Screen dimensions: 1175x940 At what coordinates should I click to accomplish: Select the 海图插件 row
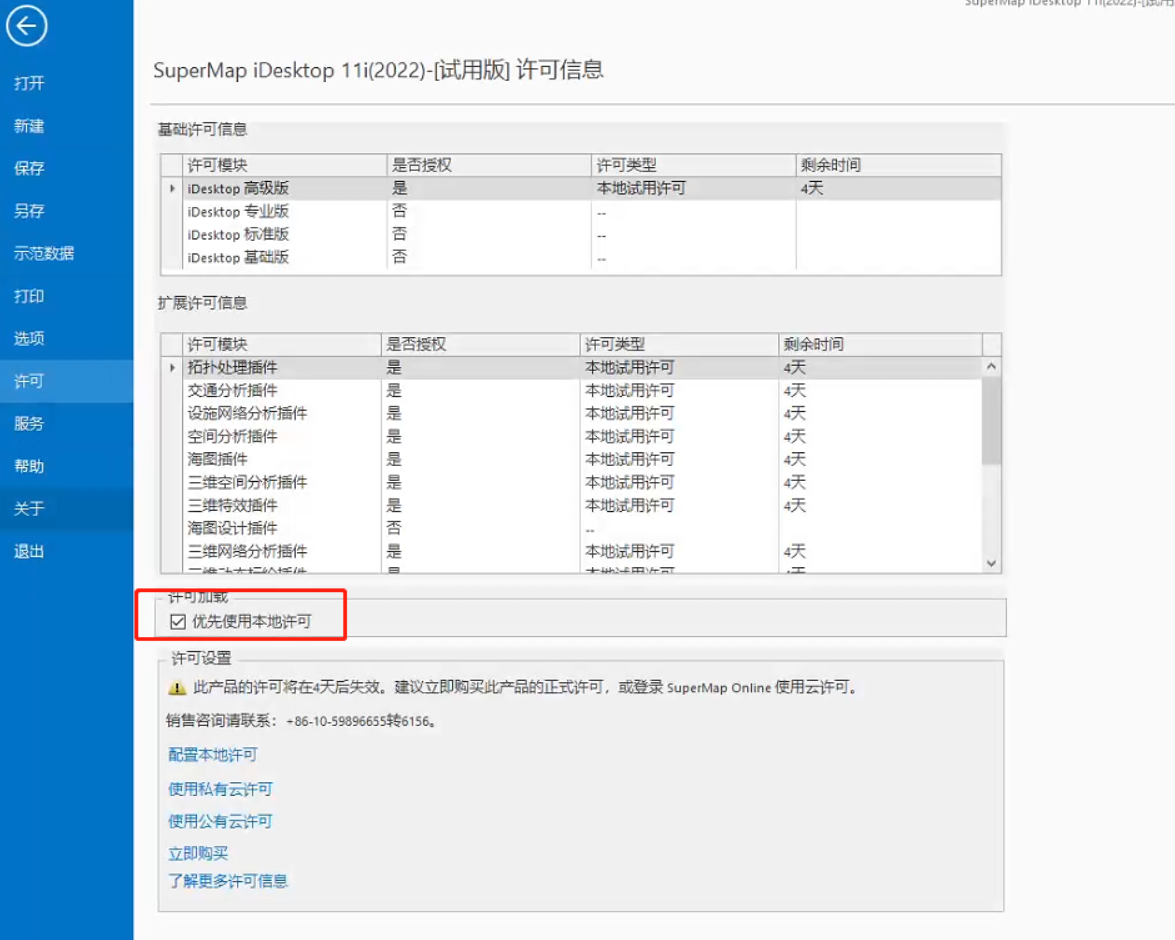click(571, 459)
